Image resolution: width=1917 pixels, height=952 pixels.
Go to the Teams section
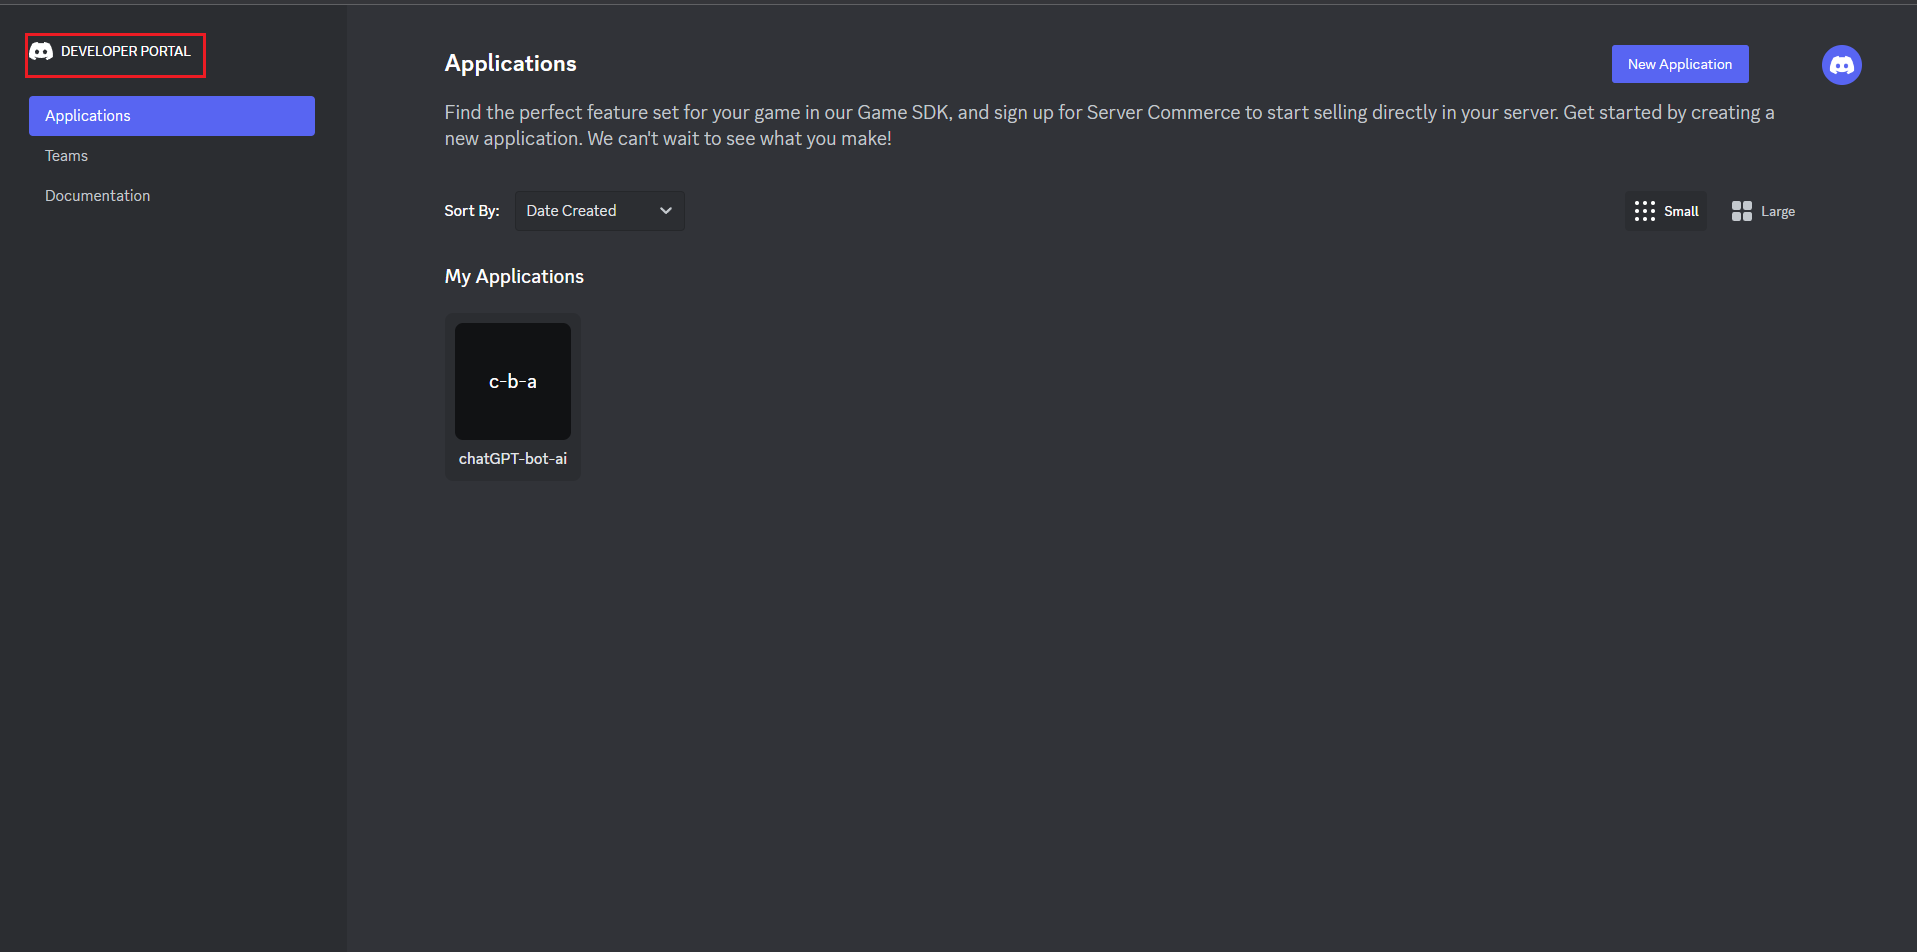pyautogui.click(x=66, y=155)
